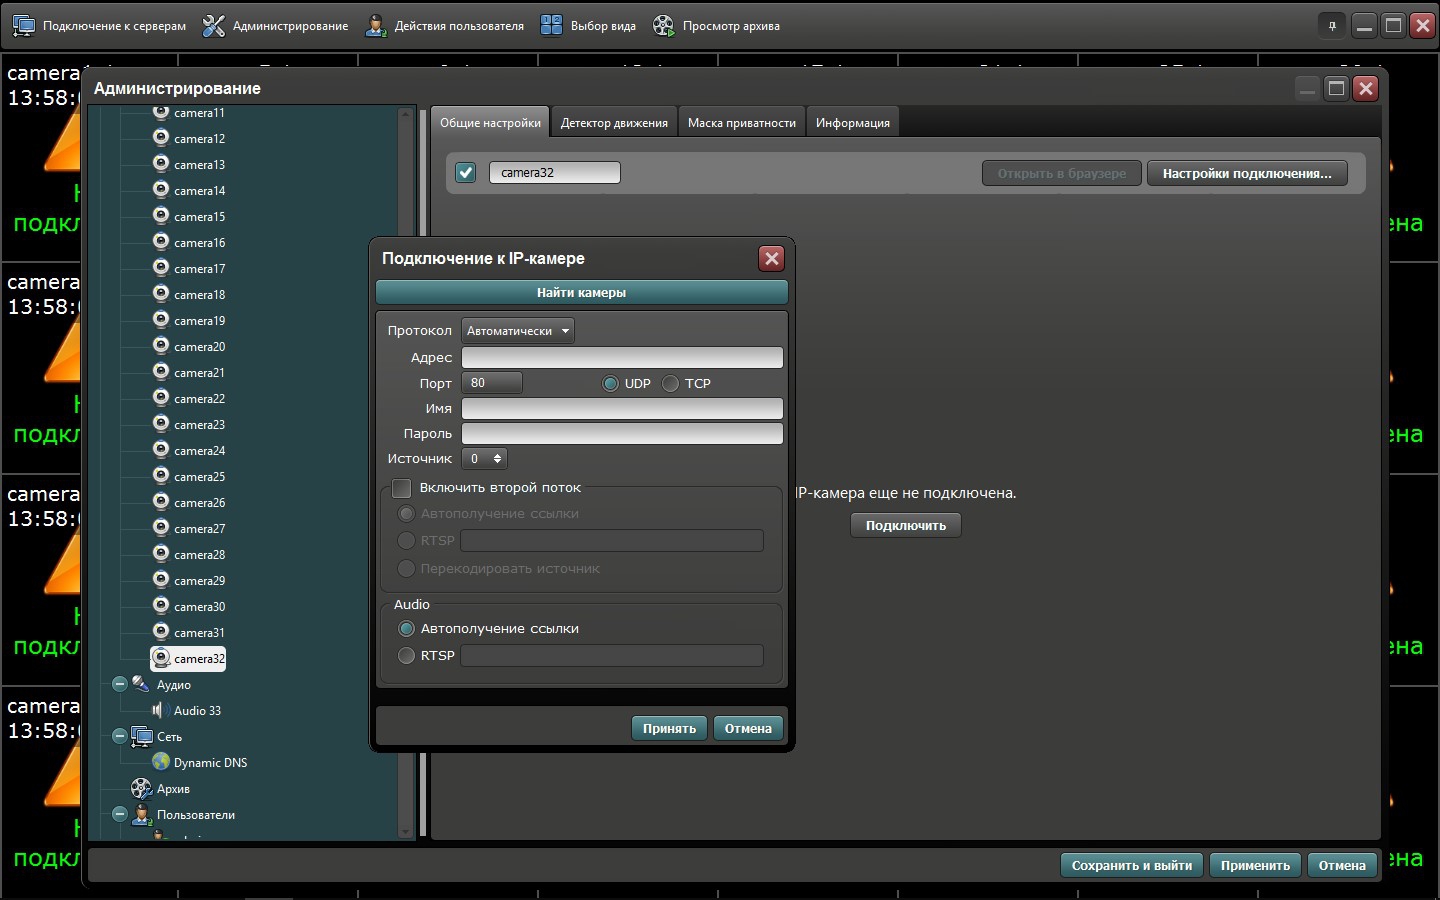
Task: Click the Имя input field
Action: tap(622, 408)
